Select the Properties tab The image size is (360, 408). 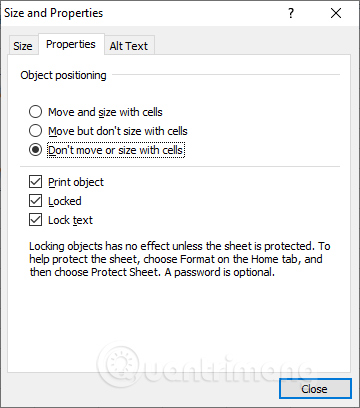[x=71, y=44]
